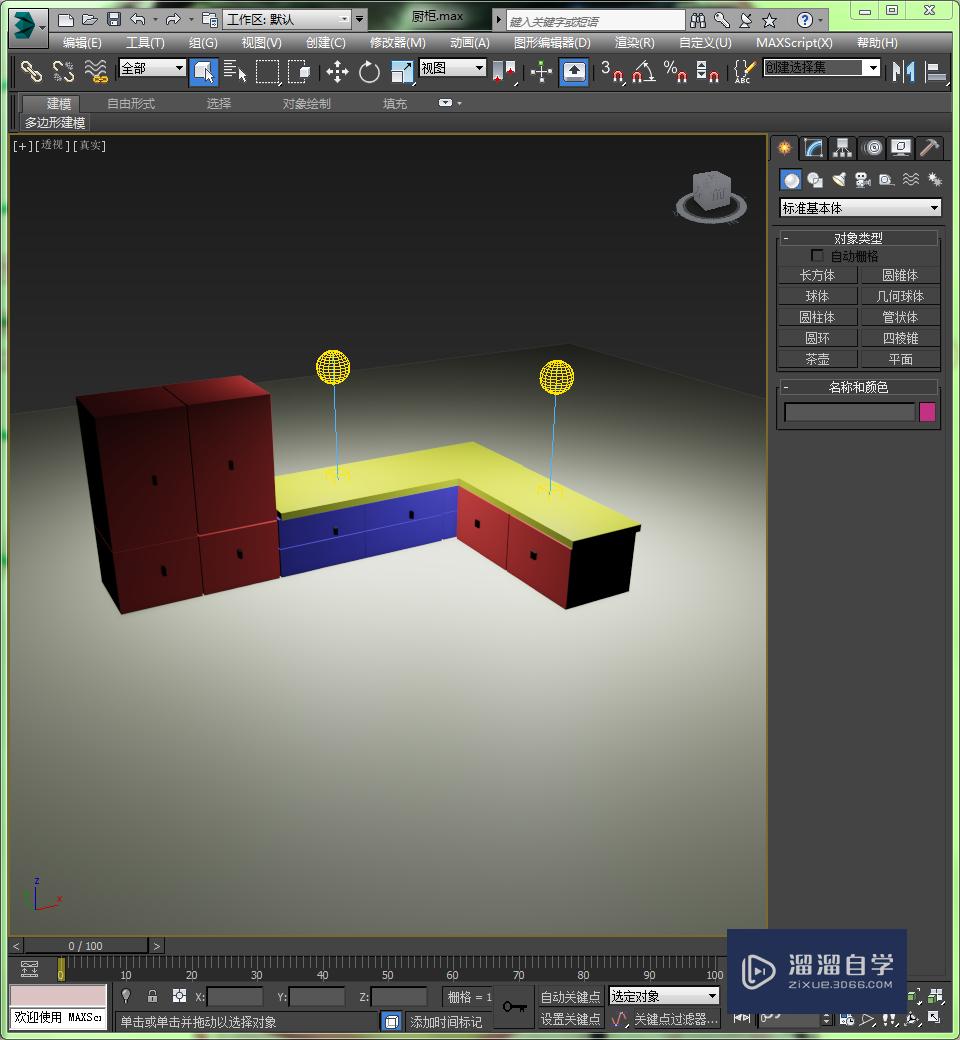Expand the 全部 selection filter dropdown
960x1040 pixels.
pyautogui.click(x=152, y=68)
